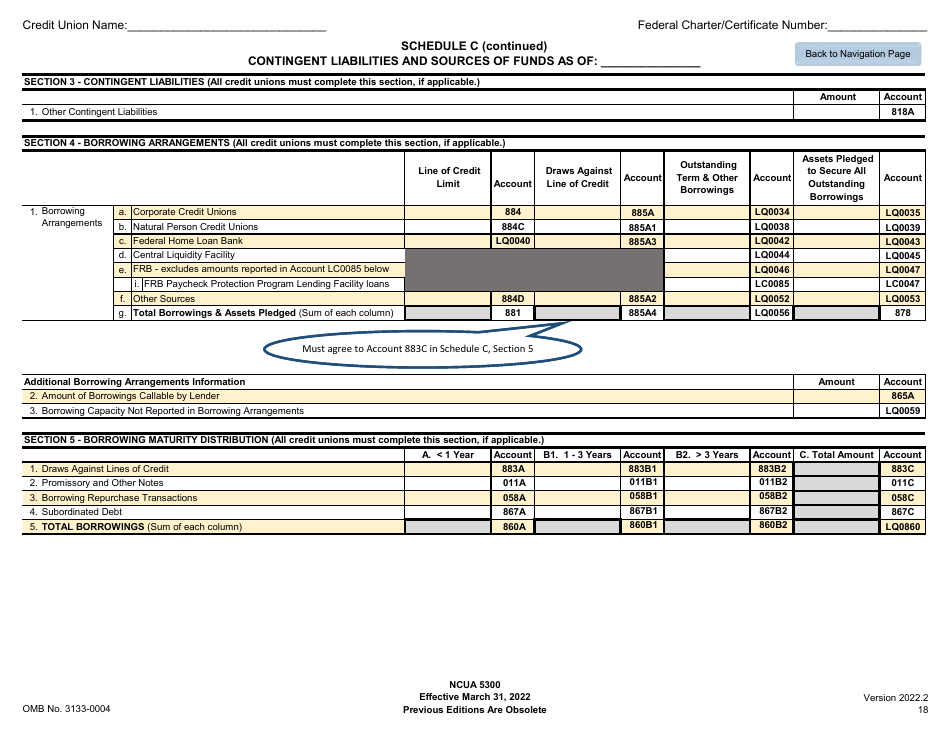Select the TOTAL BORROWINGS LQ0860 account cell
The width and height of the screenshot is (950, 735).
pos(903,525)
